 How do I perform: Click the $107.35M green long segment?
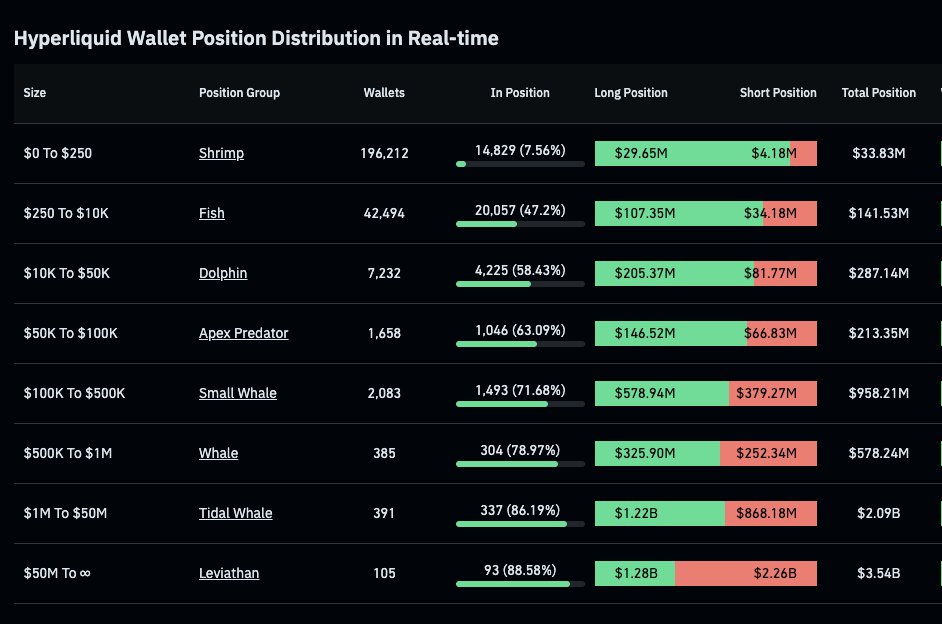coord(679,213)
